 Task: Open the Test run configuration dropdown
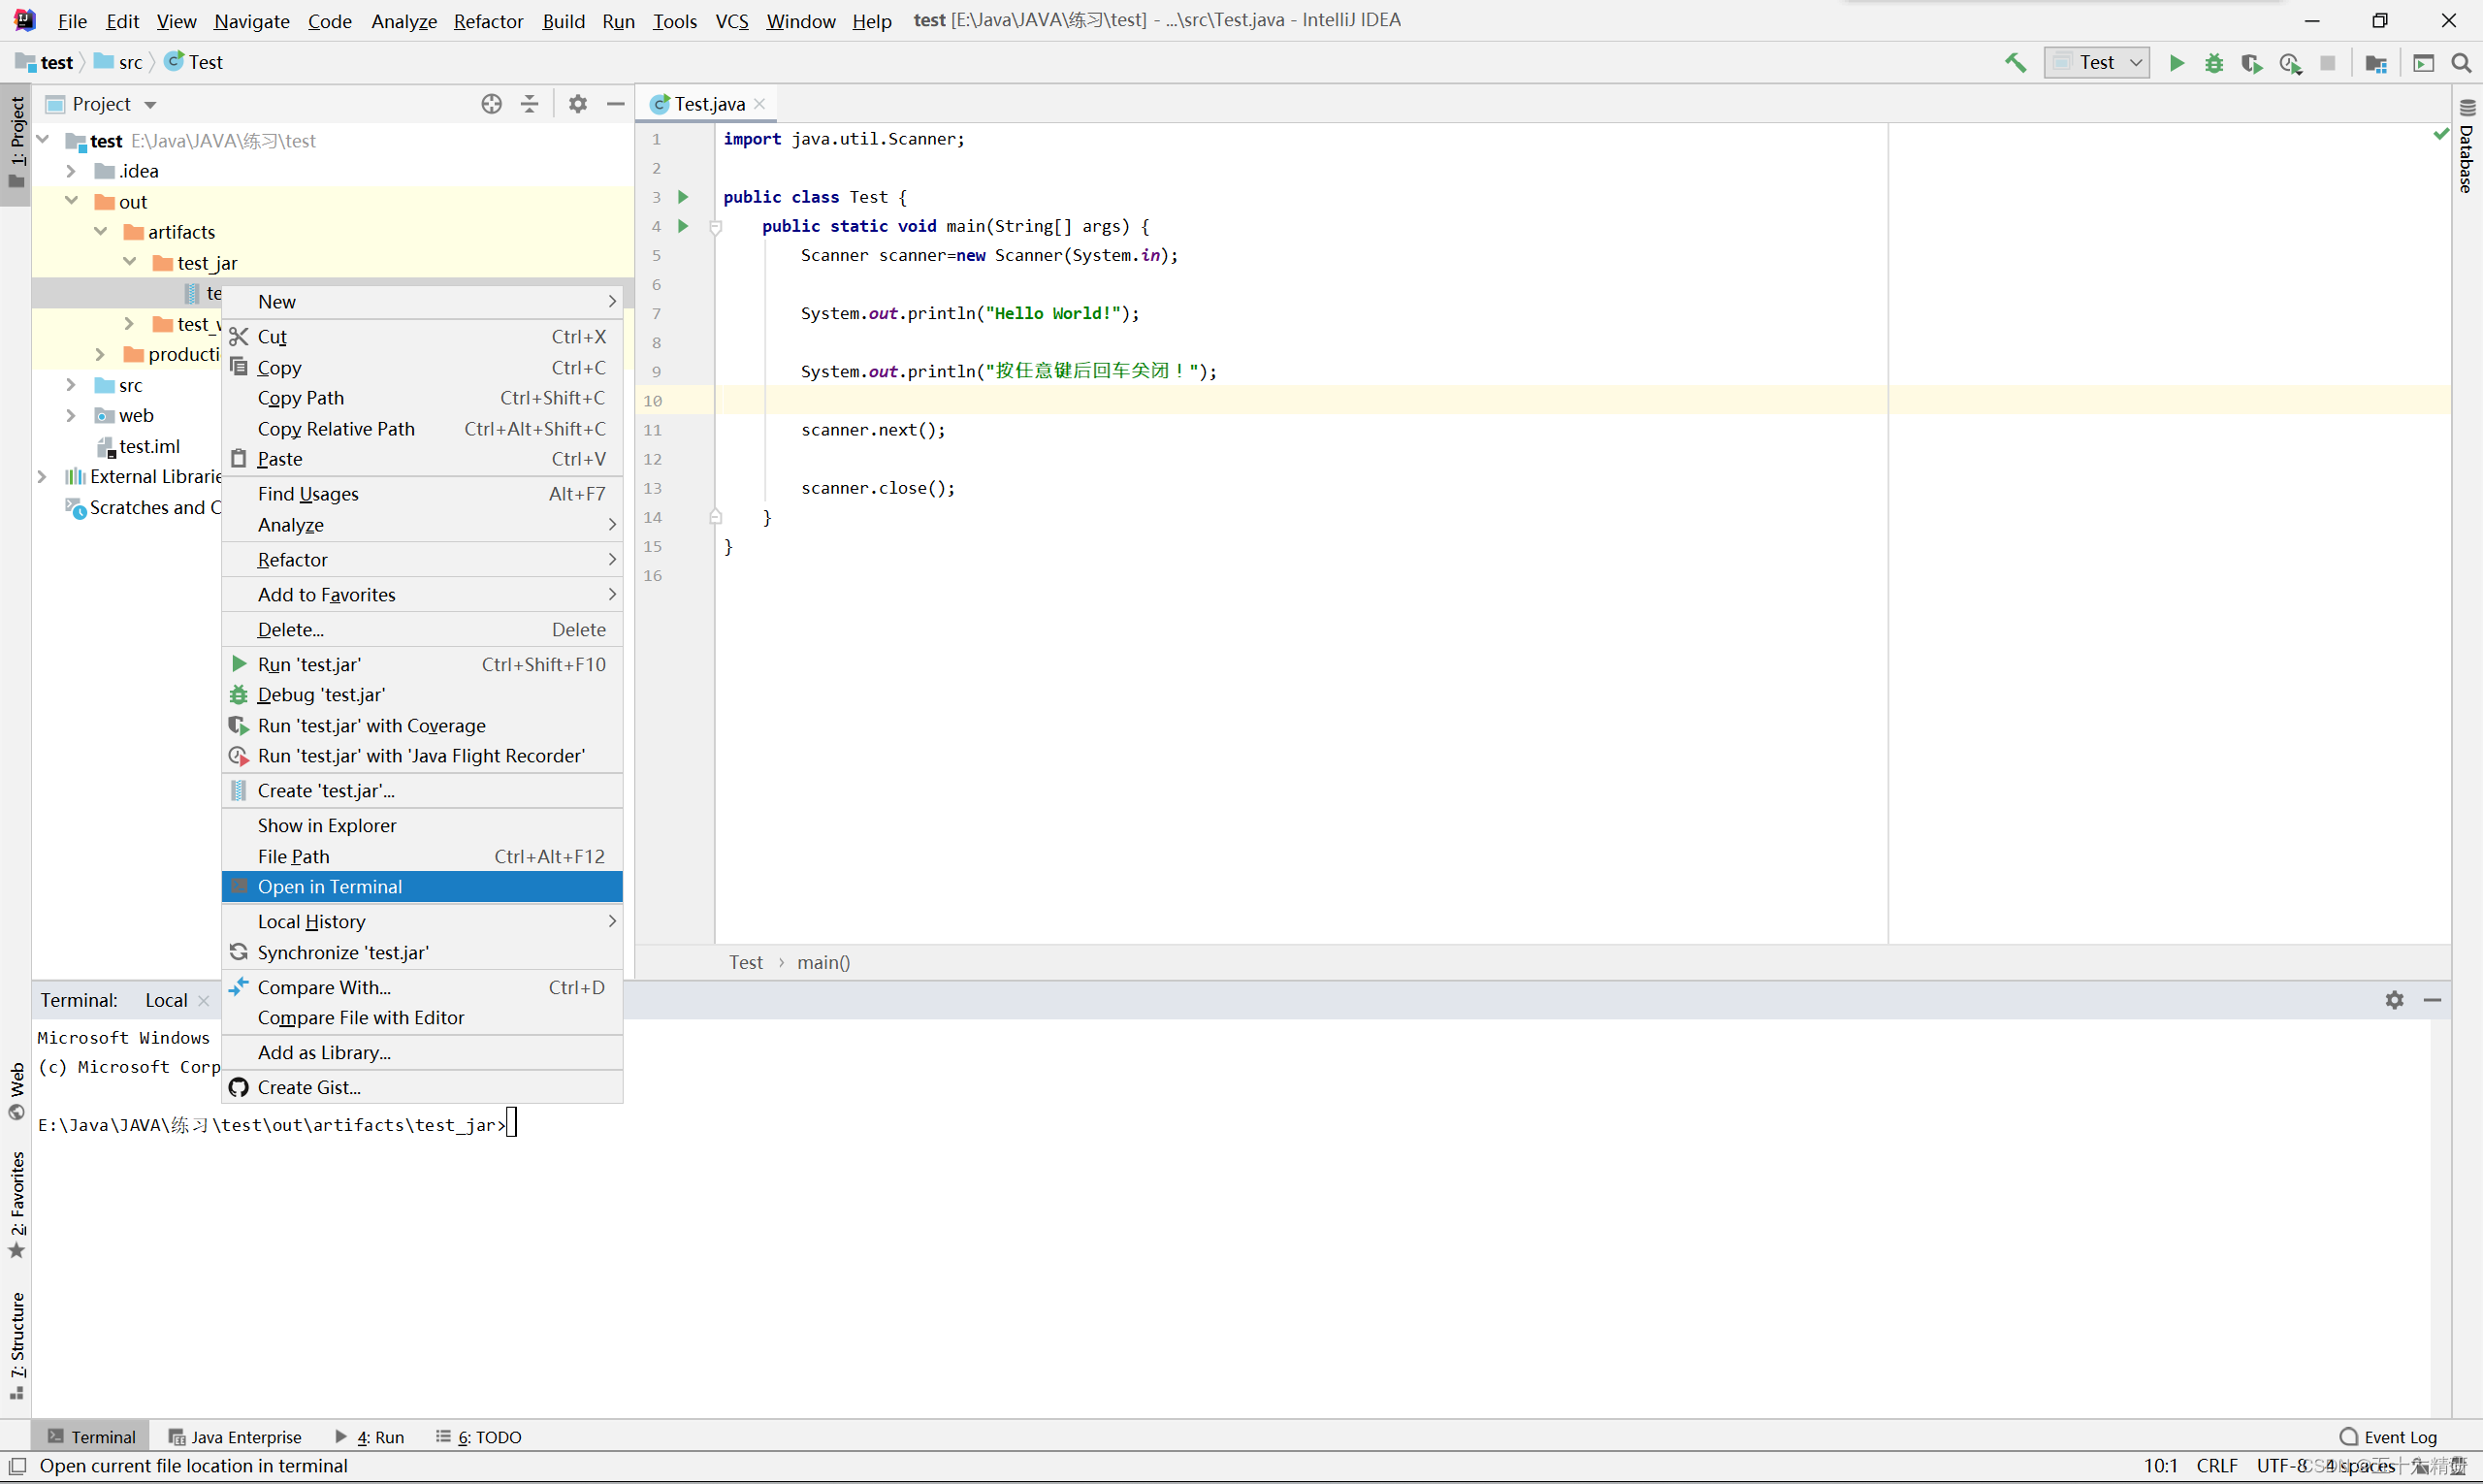[x=2097, y=63]
